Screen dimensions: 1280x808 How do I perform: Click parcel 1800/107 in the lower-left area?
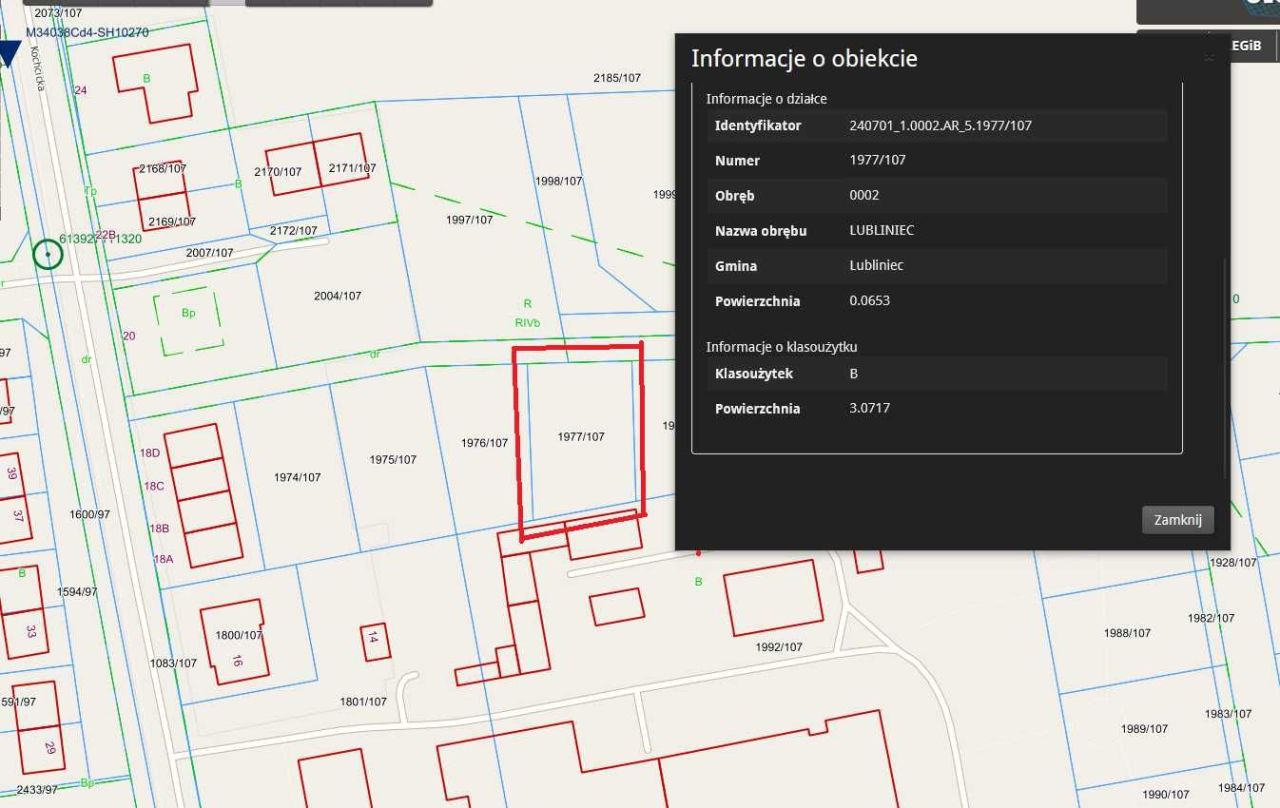tap(237, 634)
